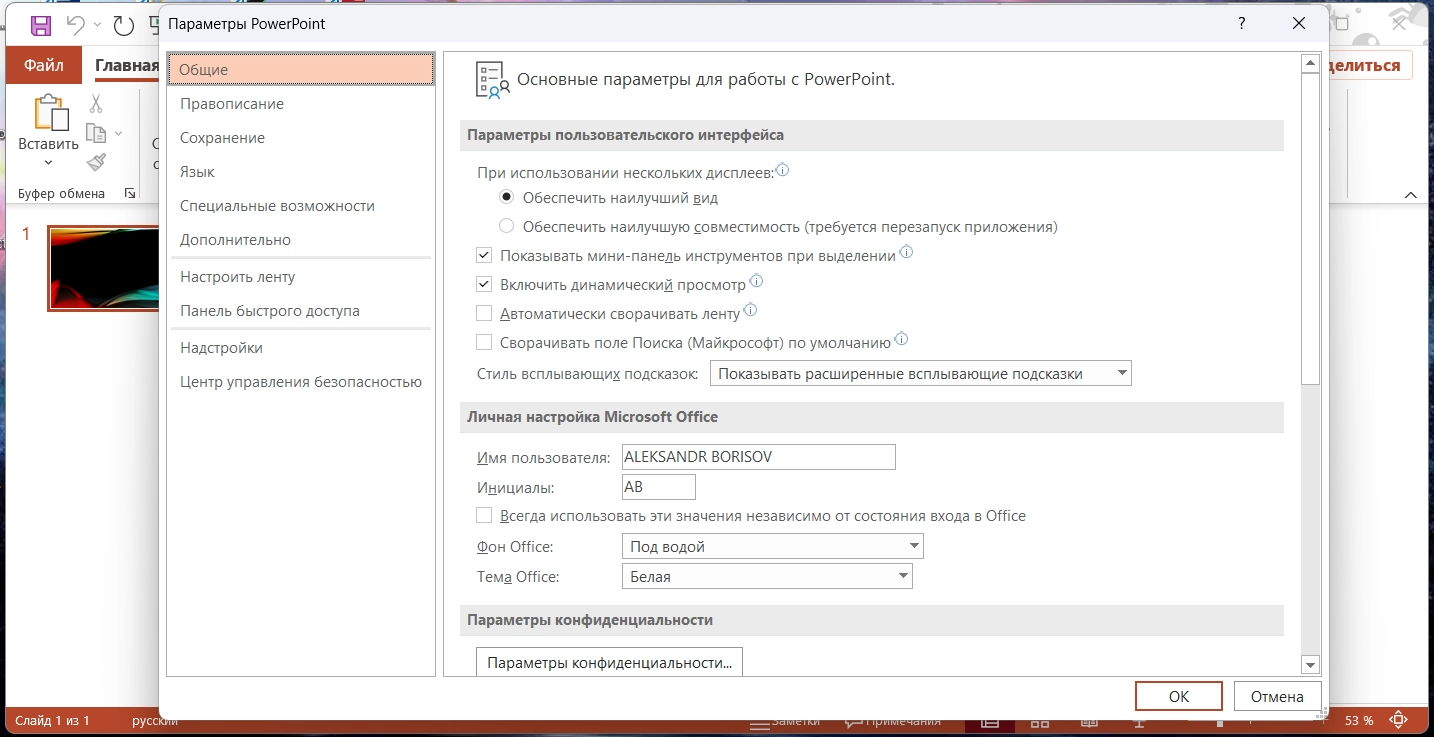Open the Undo history dropdown arrow

coord(97,25)
